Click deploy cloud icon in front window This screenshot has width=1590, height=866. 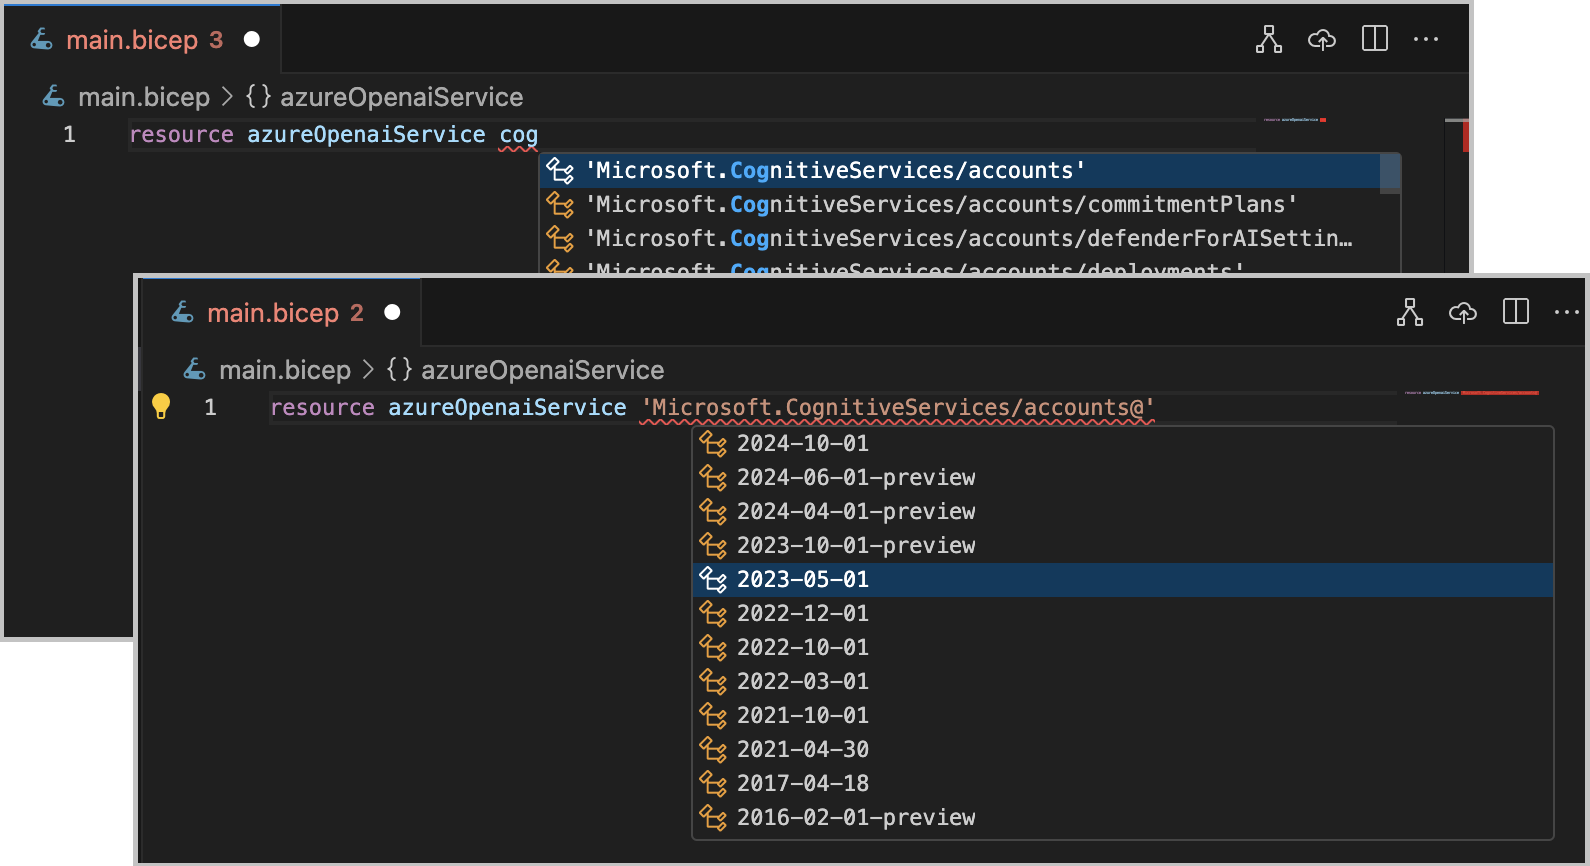[1463, 313]
